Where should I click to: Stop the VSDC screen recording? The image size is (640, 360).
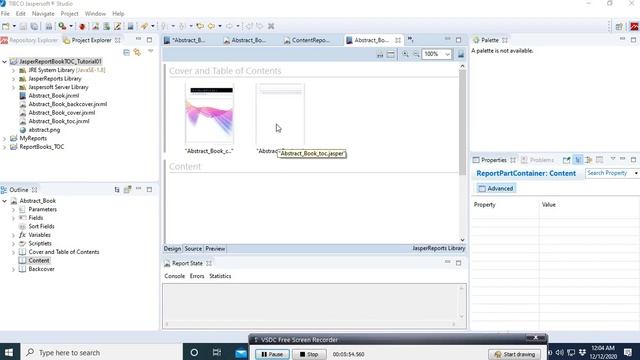pos(309,354)
